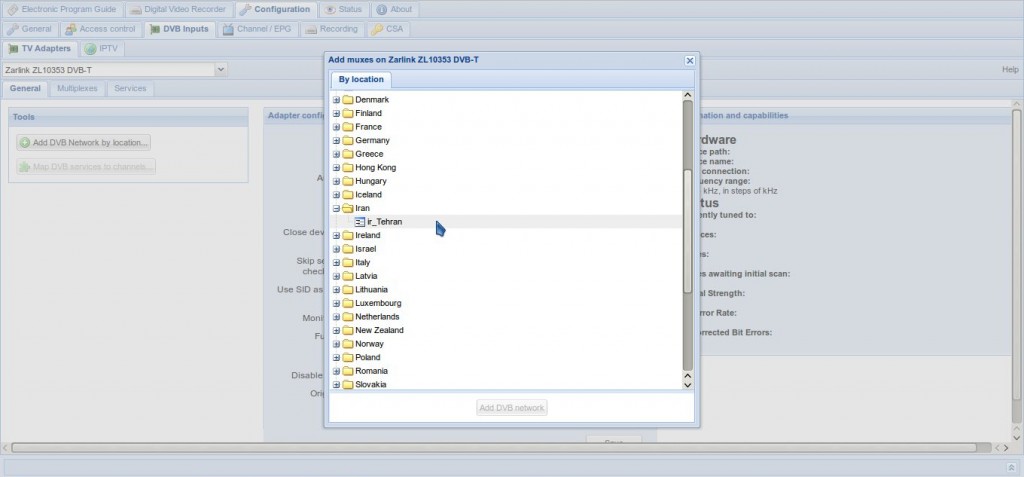The height and width of the screenshot is (477, 1024).
Task: Expand the Poland folder node
Action: (x=336, y=357)
